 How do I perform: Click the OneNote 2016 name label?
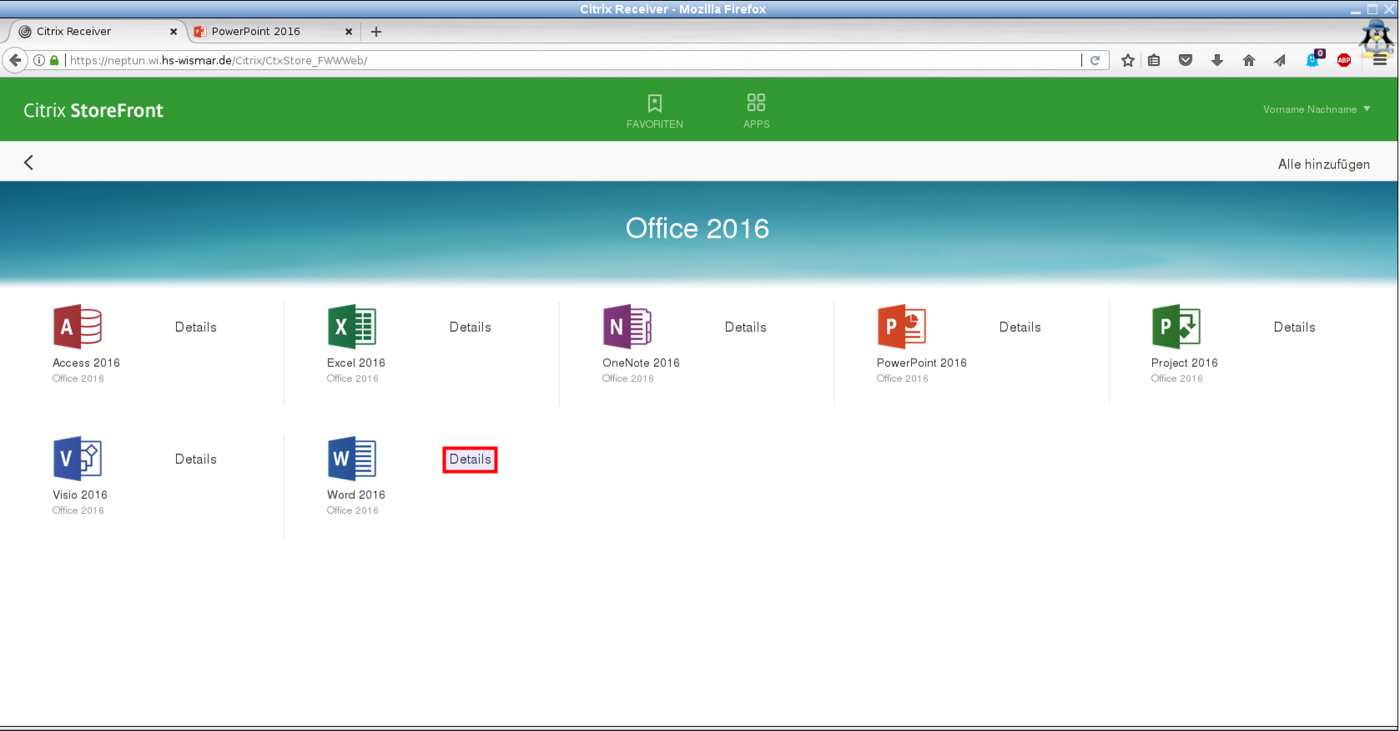641,363
